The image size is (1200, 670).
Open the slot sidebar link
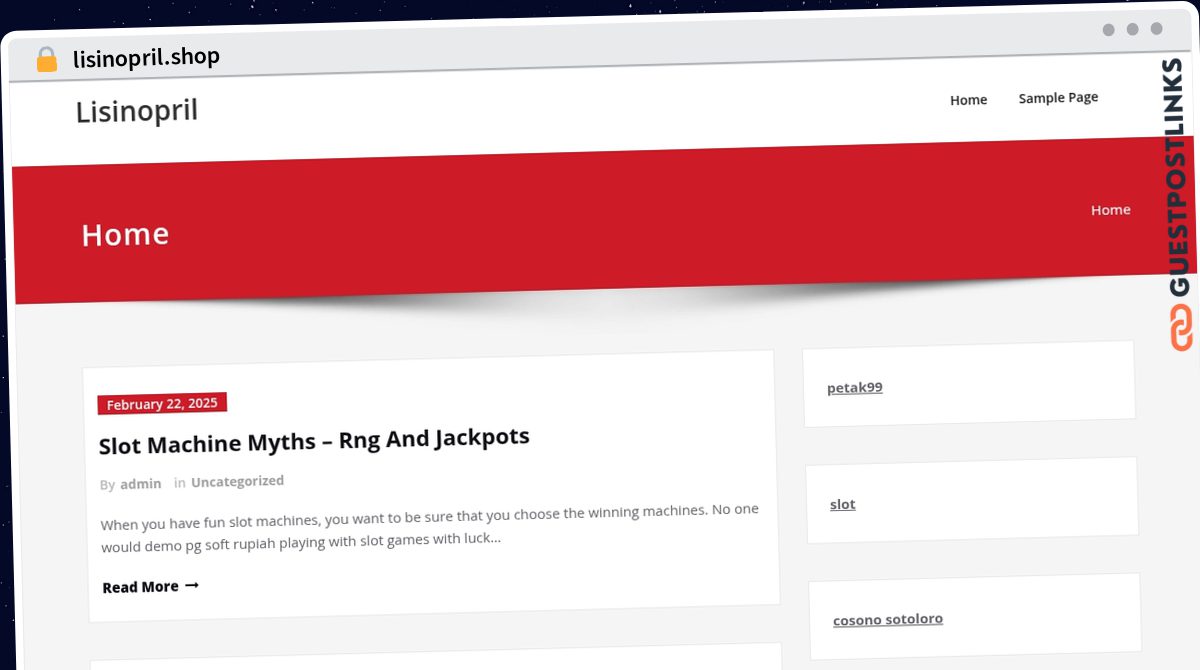click(x=843, y=504)
